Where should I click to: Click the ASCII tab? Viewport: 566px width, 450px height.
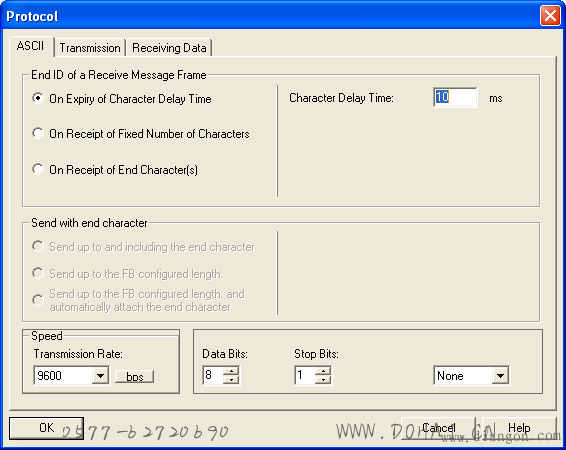coord(31,46)
